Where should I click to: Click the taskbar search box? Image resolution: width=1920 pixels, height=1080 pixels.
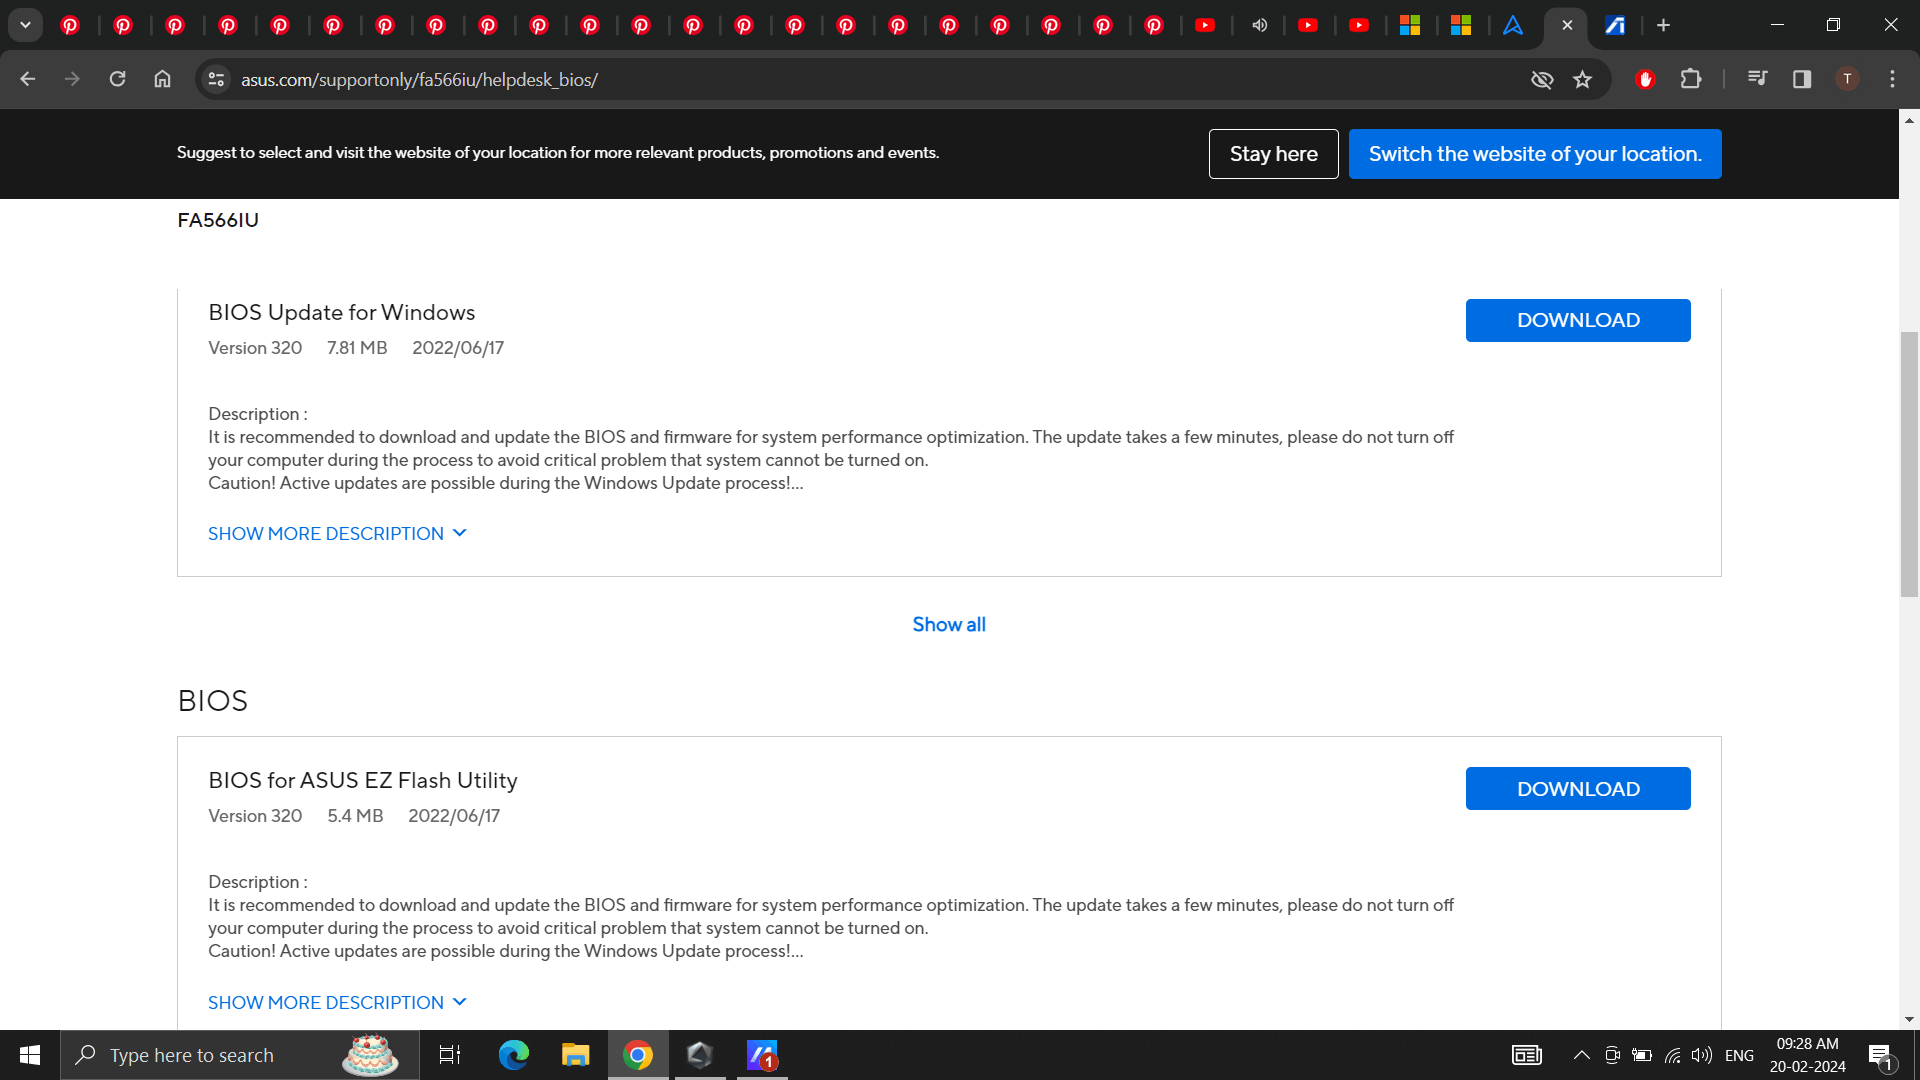240,1055
